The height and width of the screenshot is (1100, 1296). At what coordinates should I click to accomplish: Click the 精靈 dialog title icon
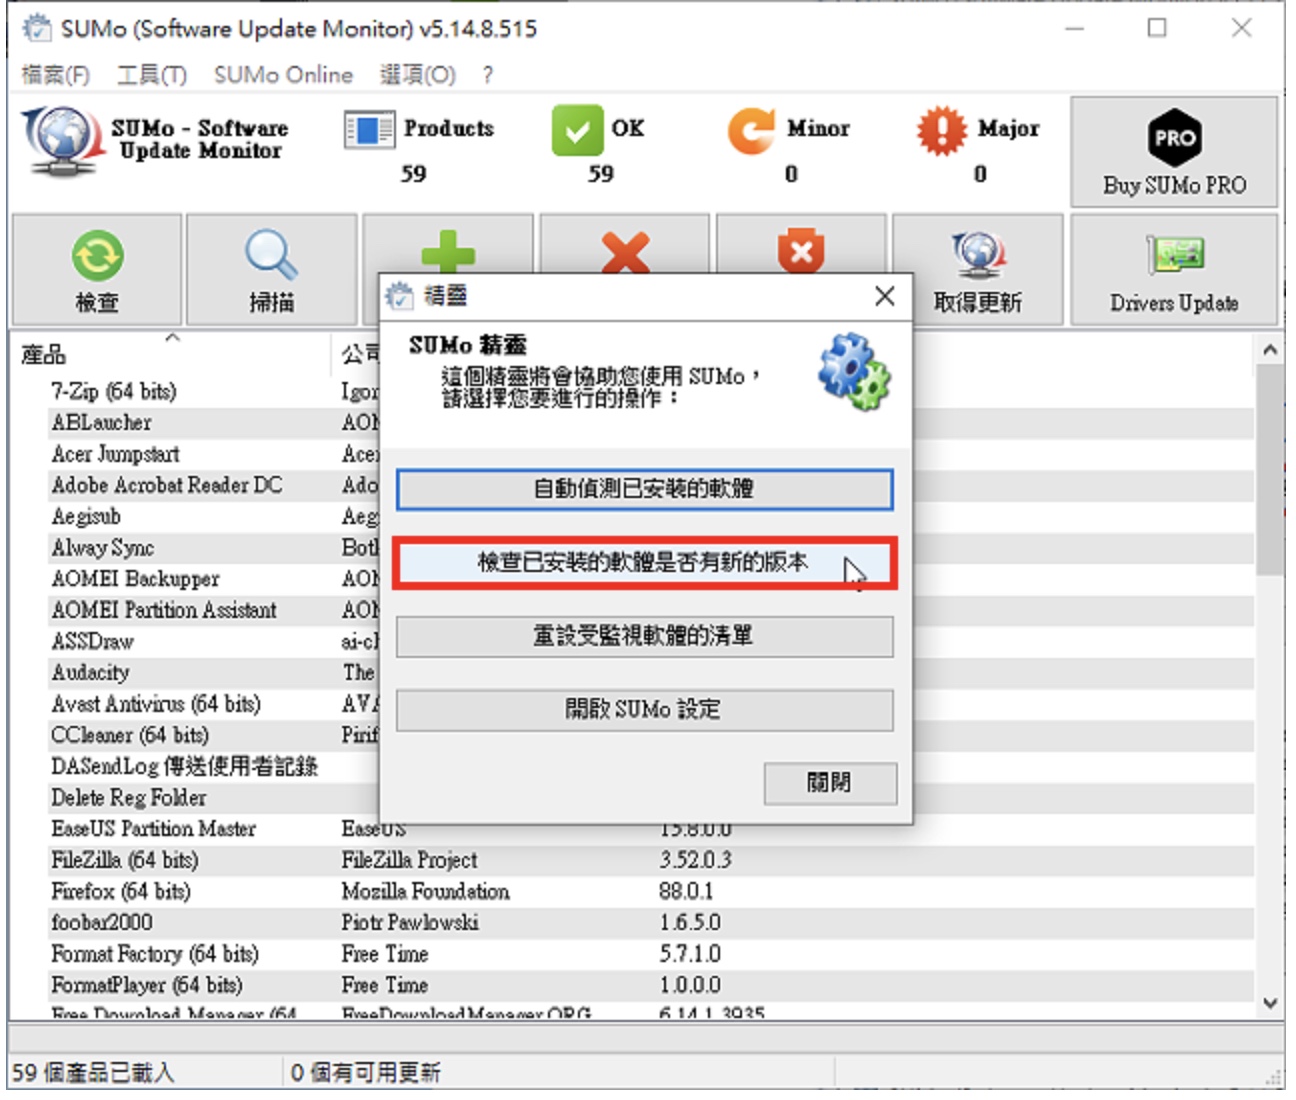pos(400,296)
